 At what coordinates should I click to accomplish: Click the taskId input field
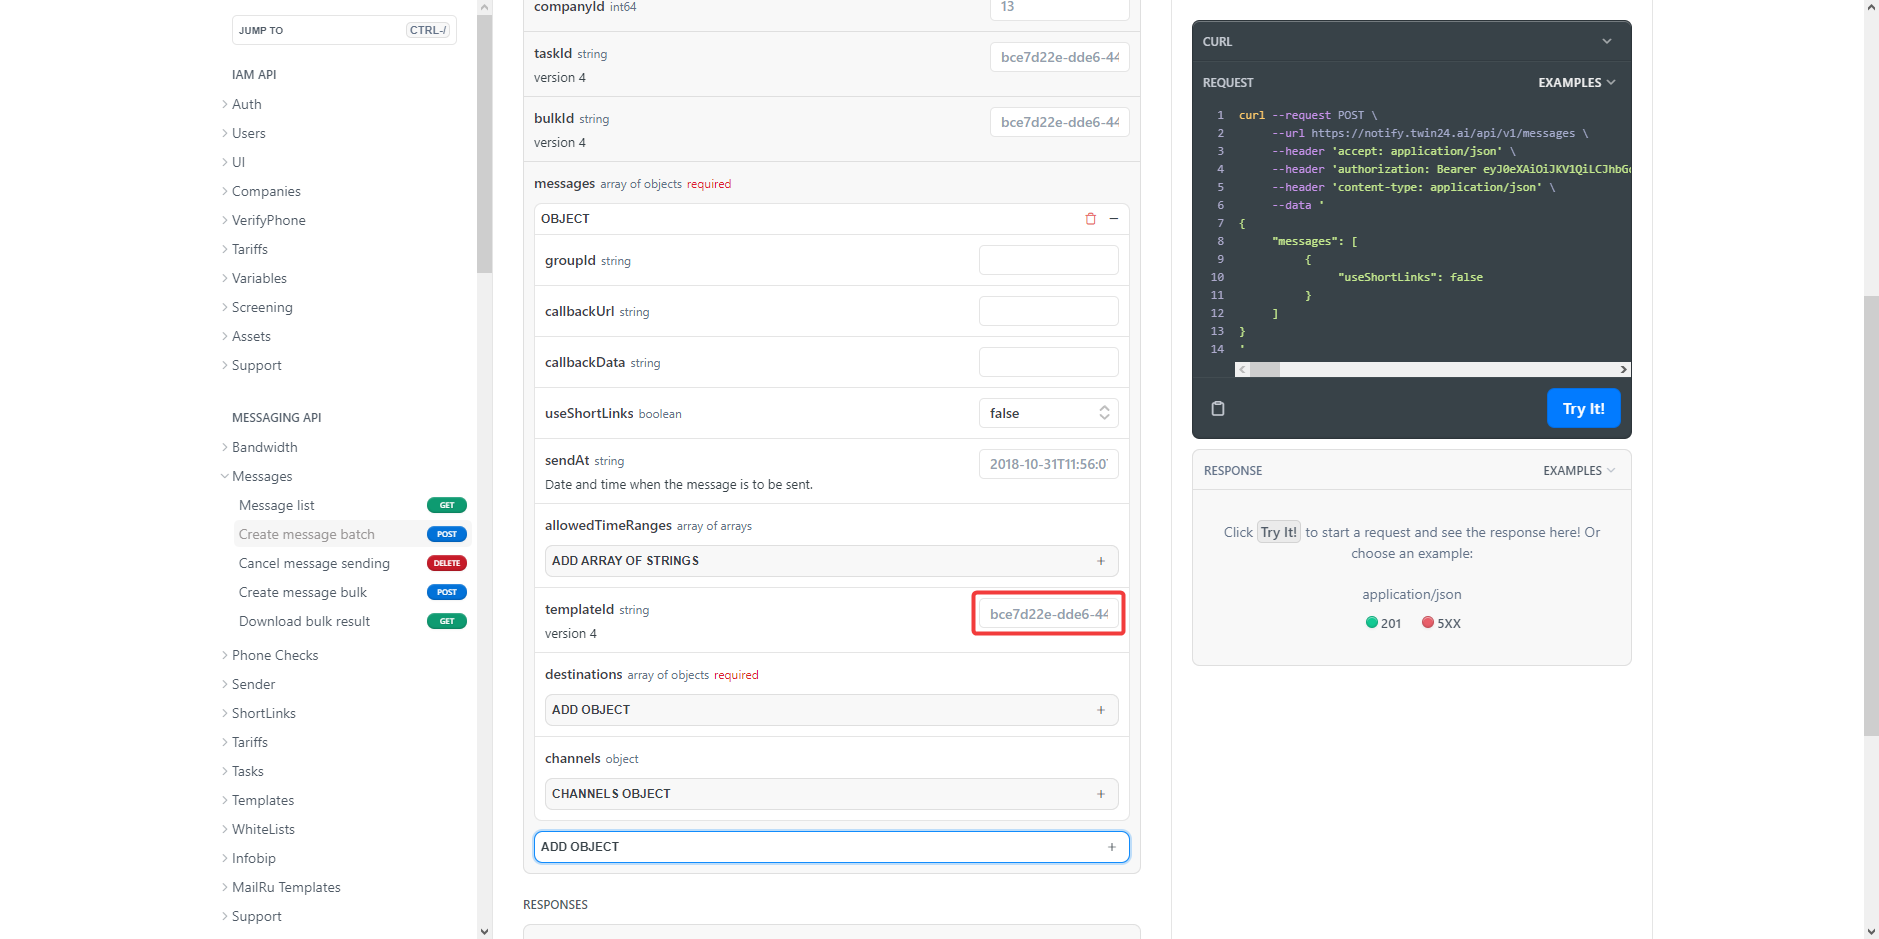point(1059,57)
